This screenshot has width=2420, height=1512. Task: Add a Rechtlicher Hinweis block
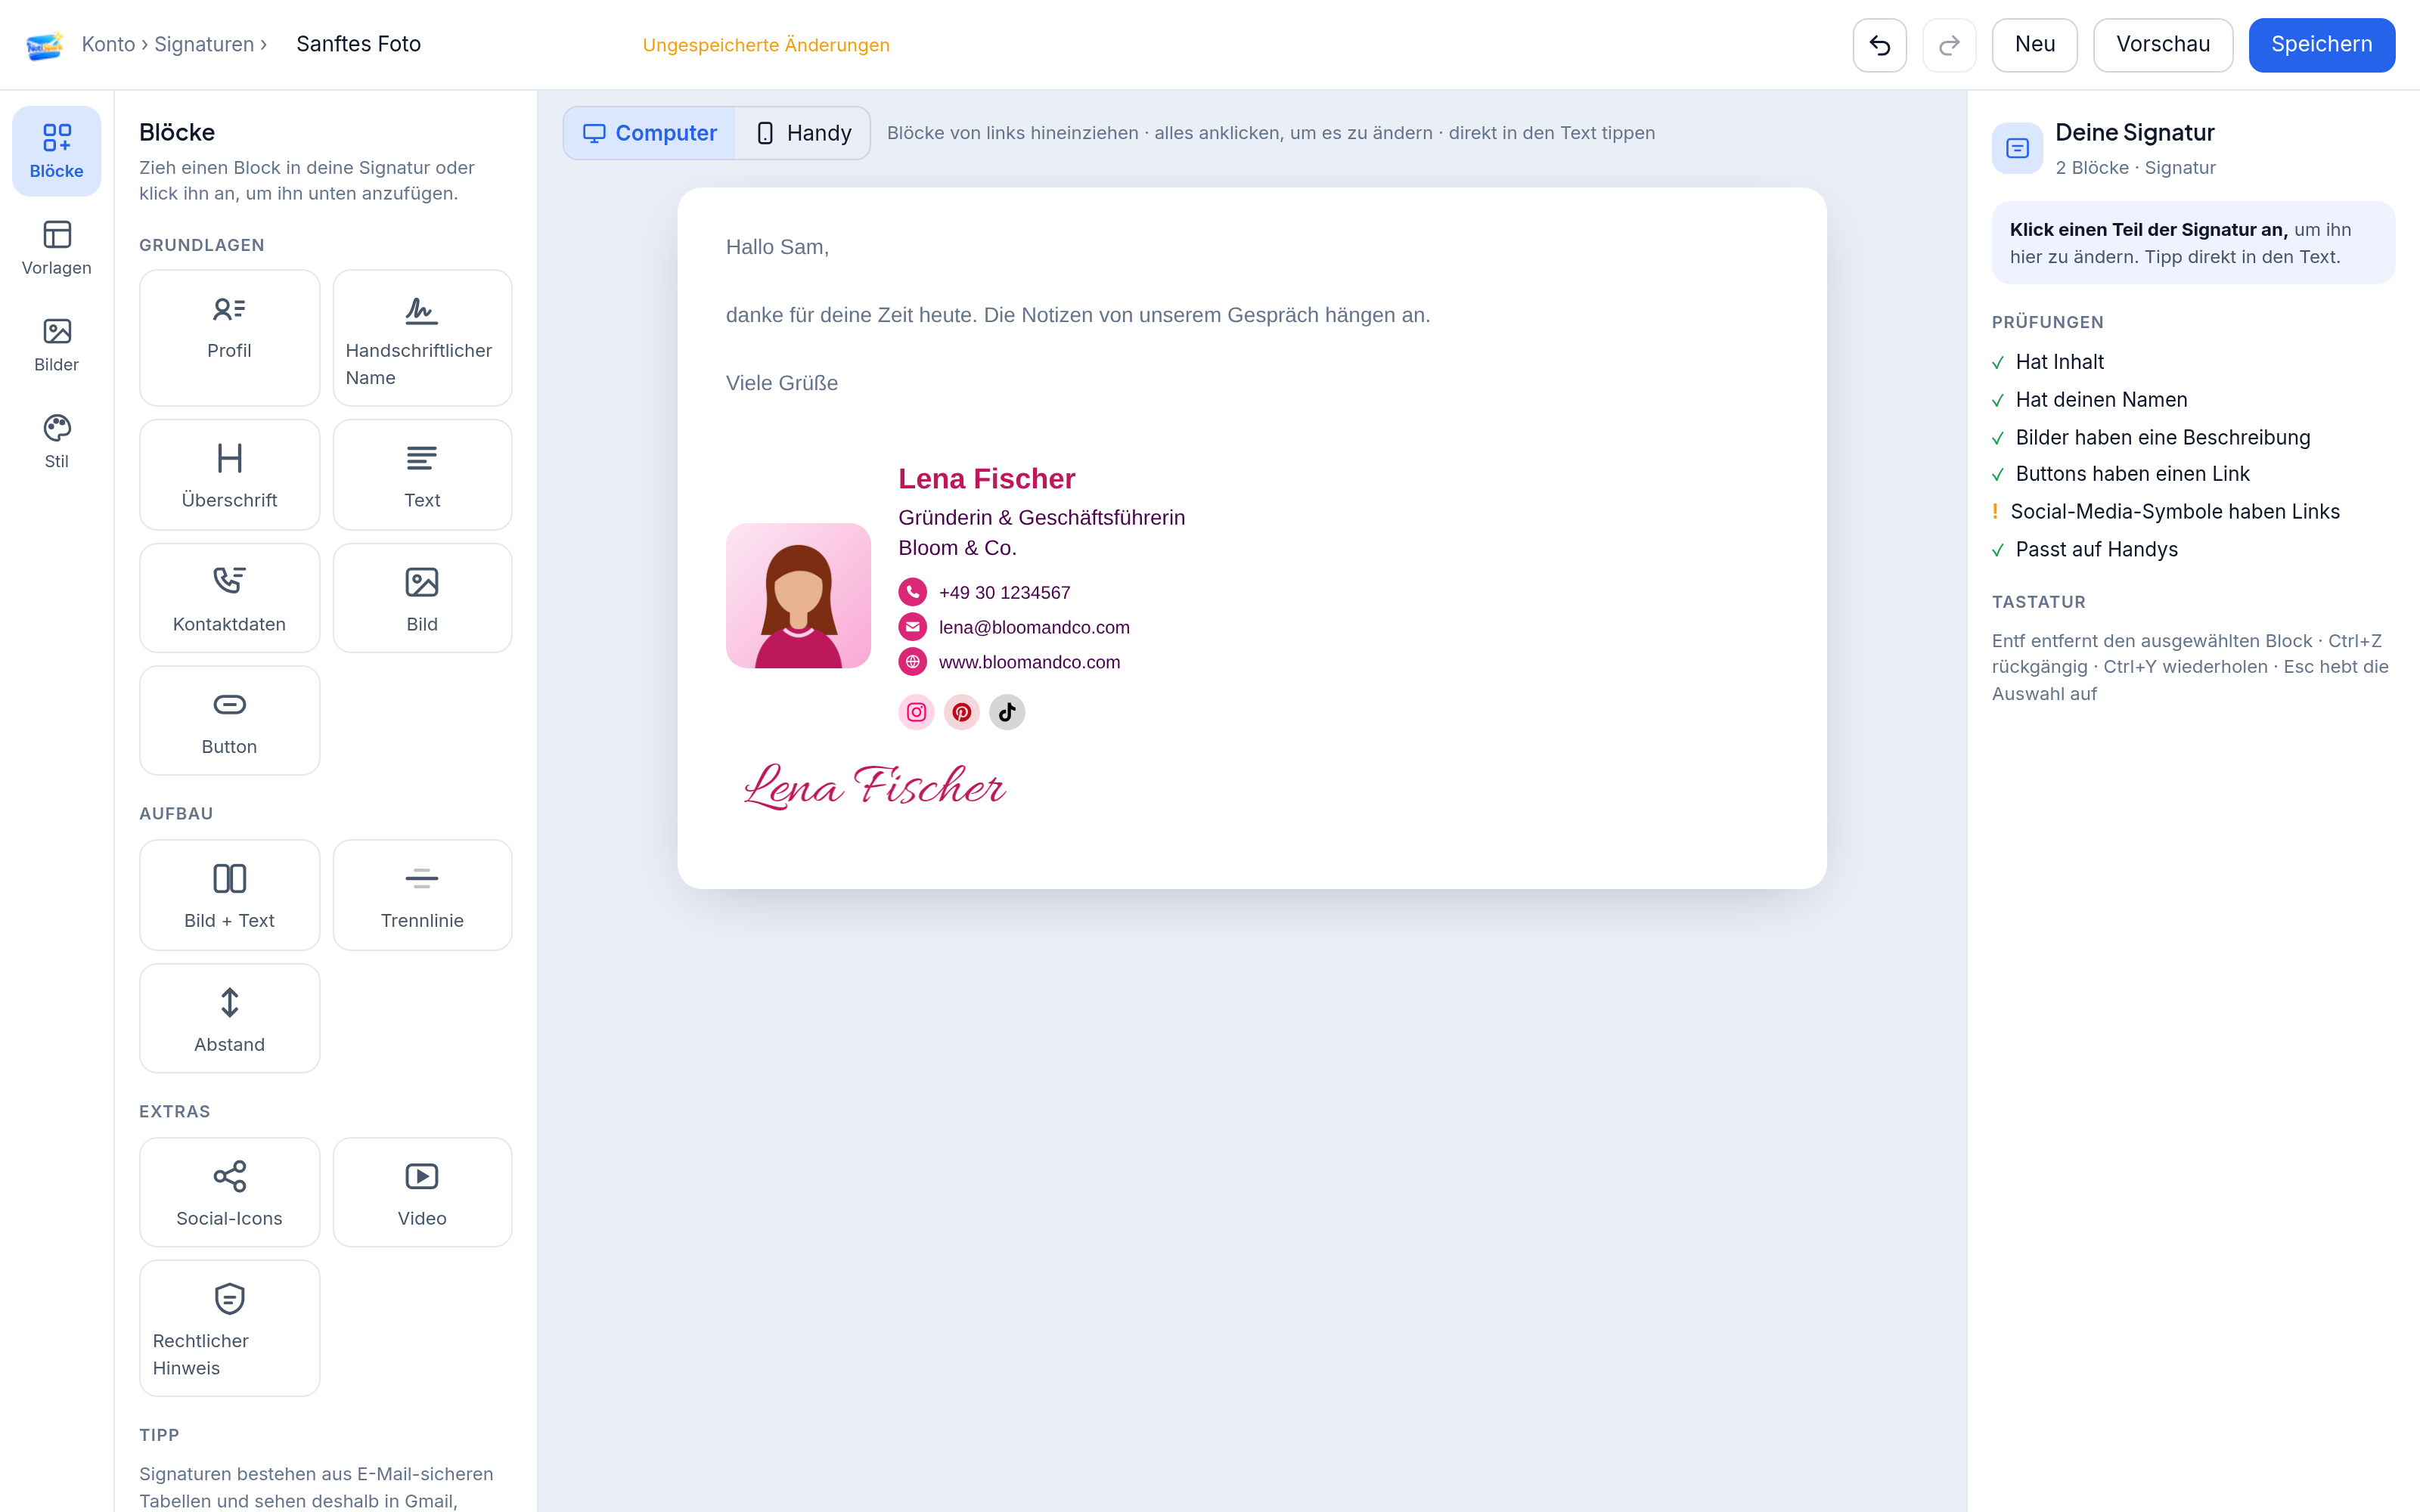click(x=229, y=1328)
